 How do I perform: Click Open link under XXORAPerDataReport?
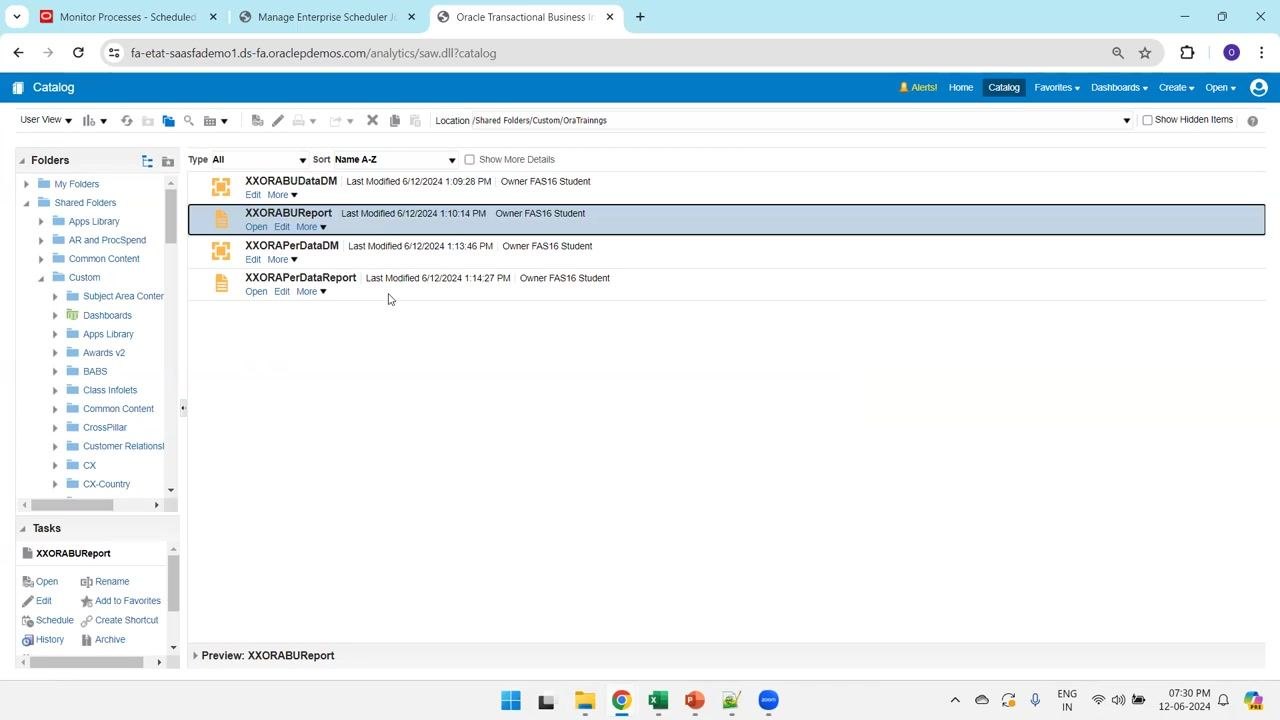pos(256,292)
